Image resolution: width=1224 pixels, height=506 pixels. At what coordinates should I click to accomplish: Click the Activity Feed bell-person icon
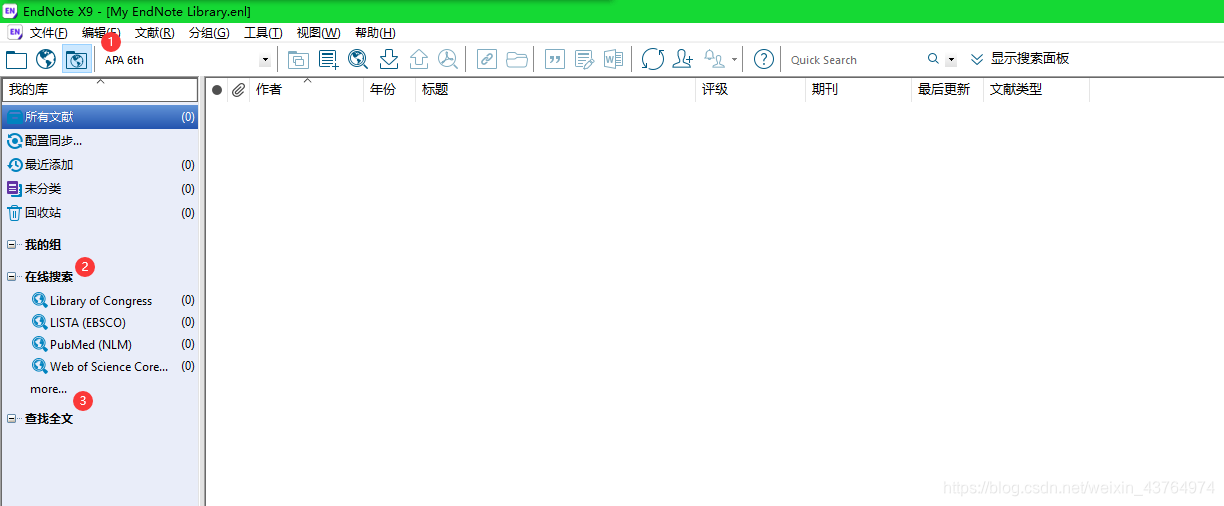point(714,60)
